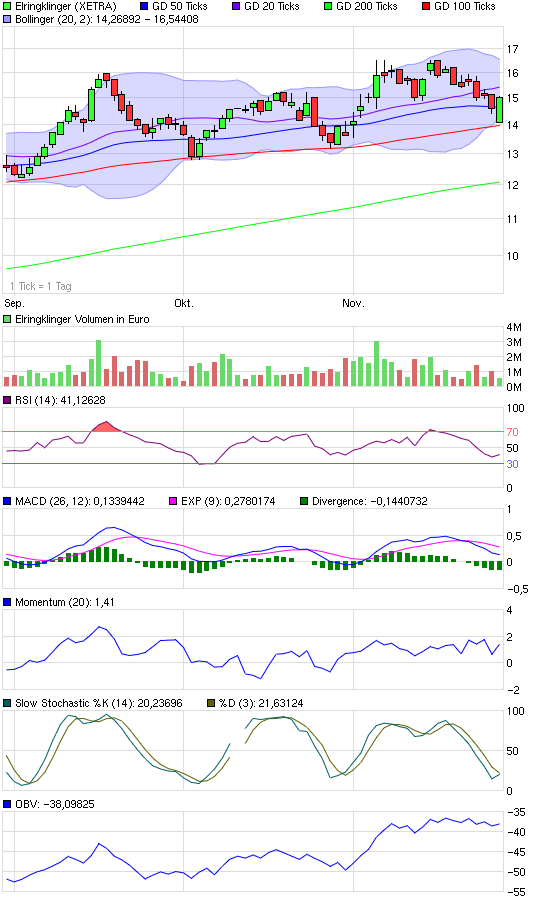Screen dimensions: 545x913
Task: Click the red GD 100 Ticks legend swatch
Action: tap(426, 6)
